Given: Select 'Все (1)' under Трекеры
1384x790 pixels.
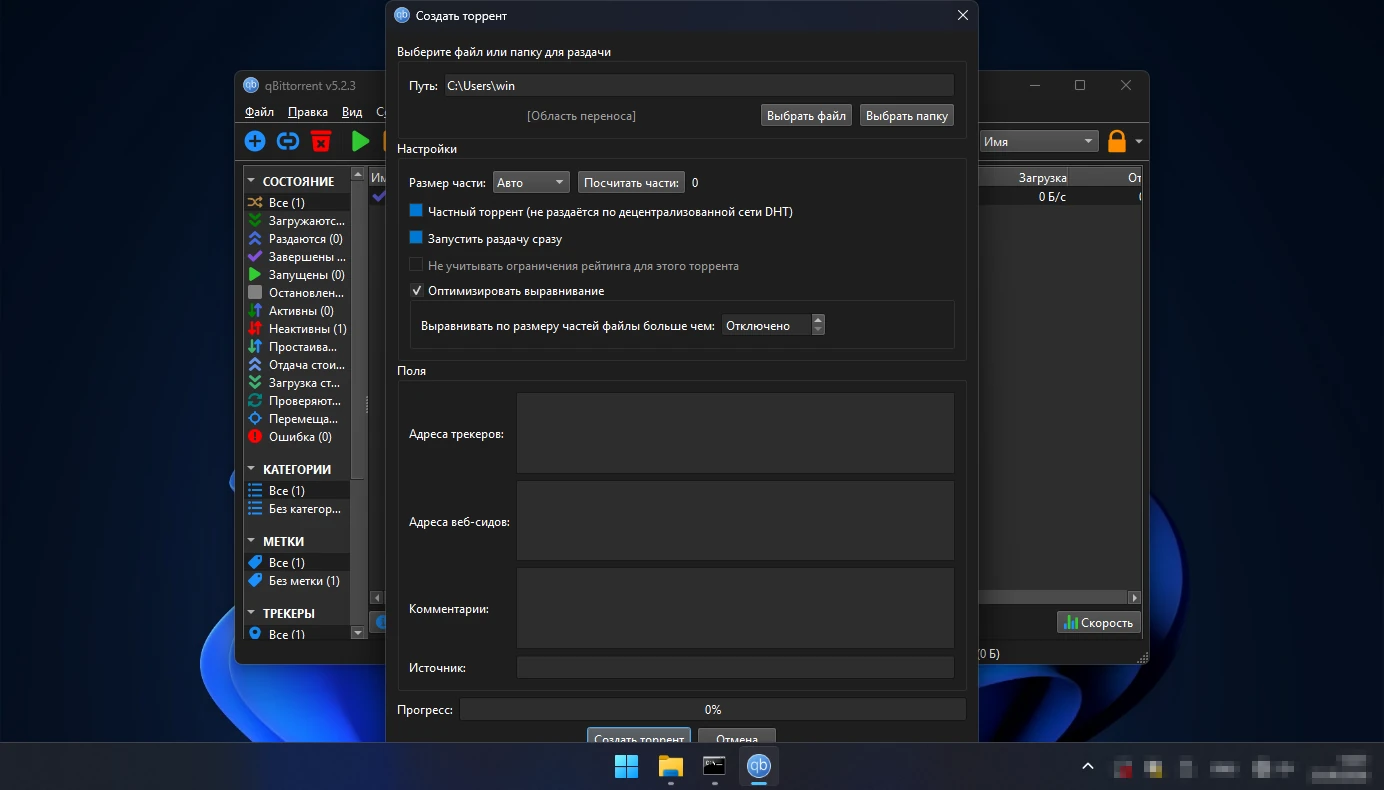Looking at the screenshot, I should [297, 634].
